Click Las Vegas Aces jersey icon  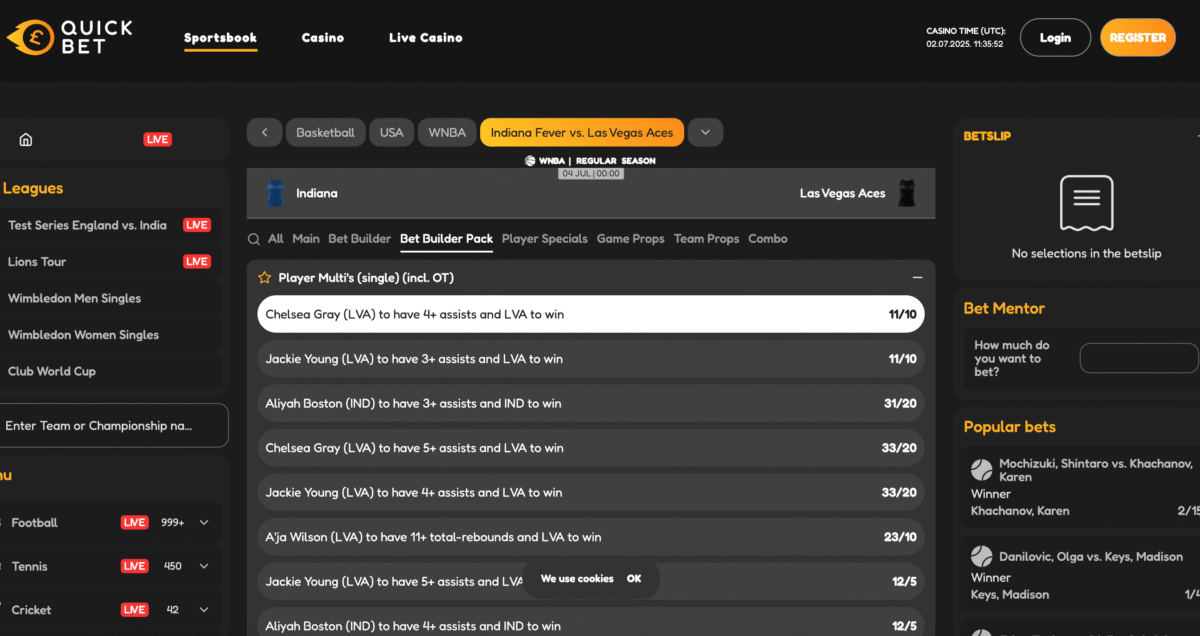coord(906,193)
